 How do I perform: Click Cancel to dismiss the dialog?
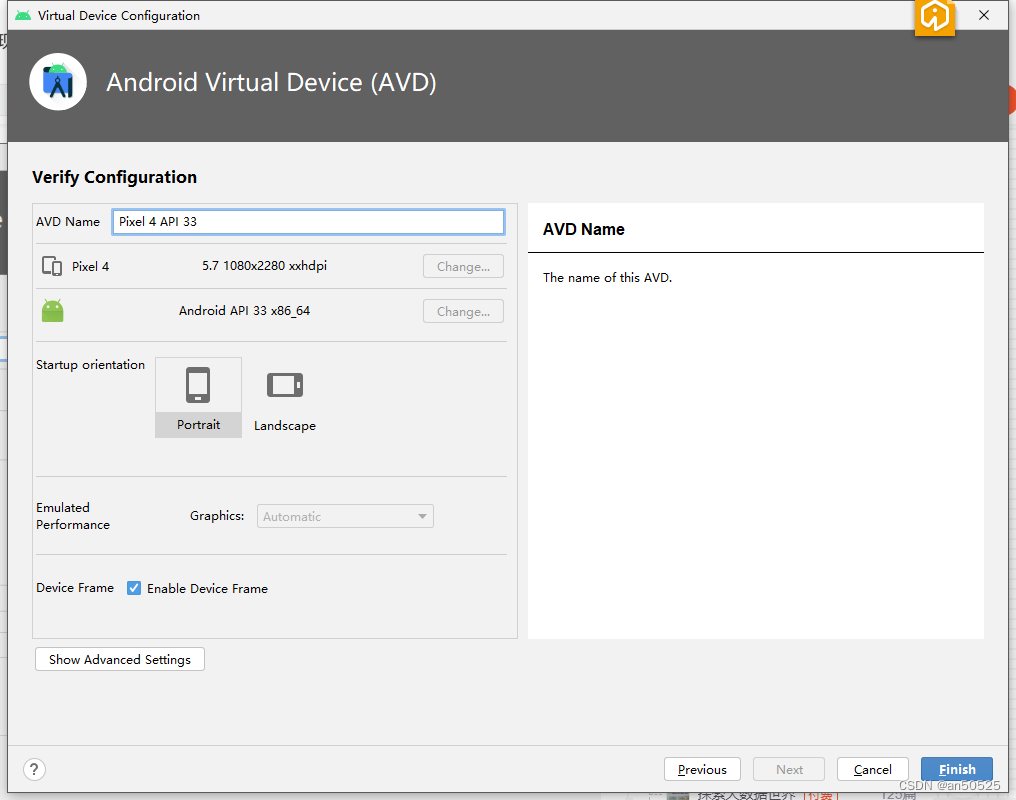pyautogui.click(x=872, y=769)
